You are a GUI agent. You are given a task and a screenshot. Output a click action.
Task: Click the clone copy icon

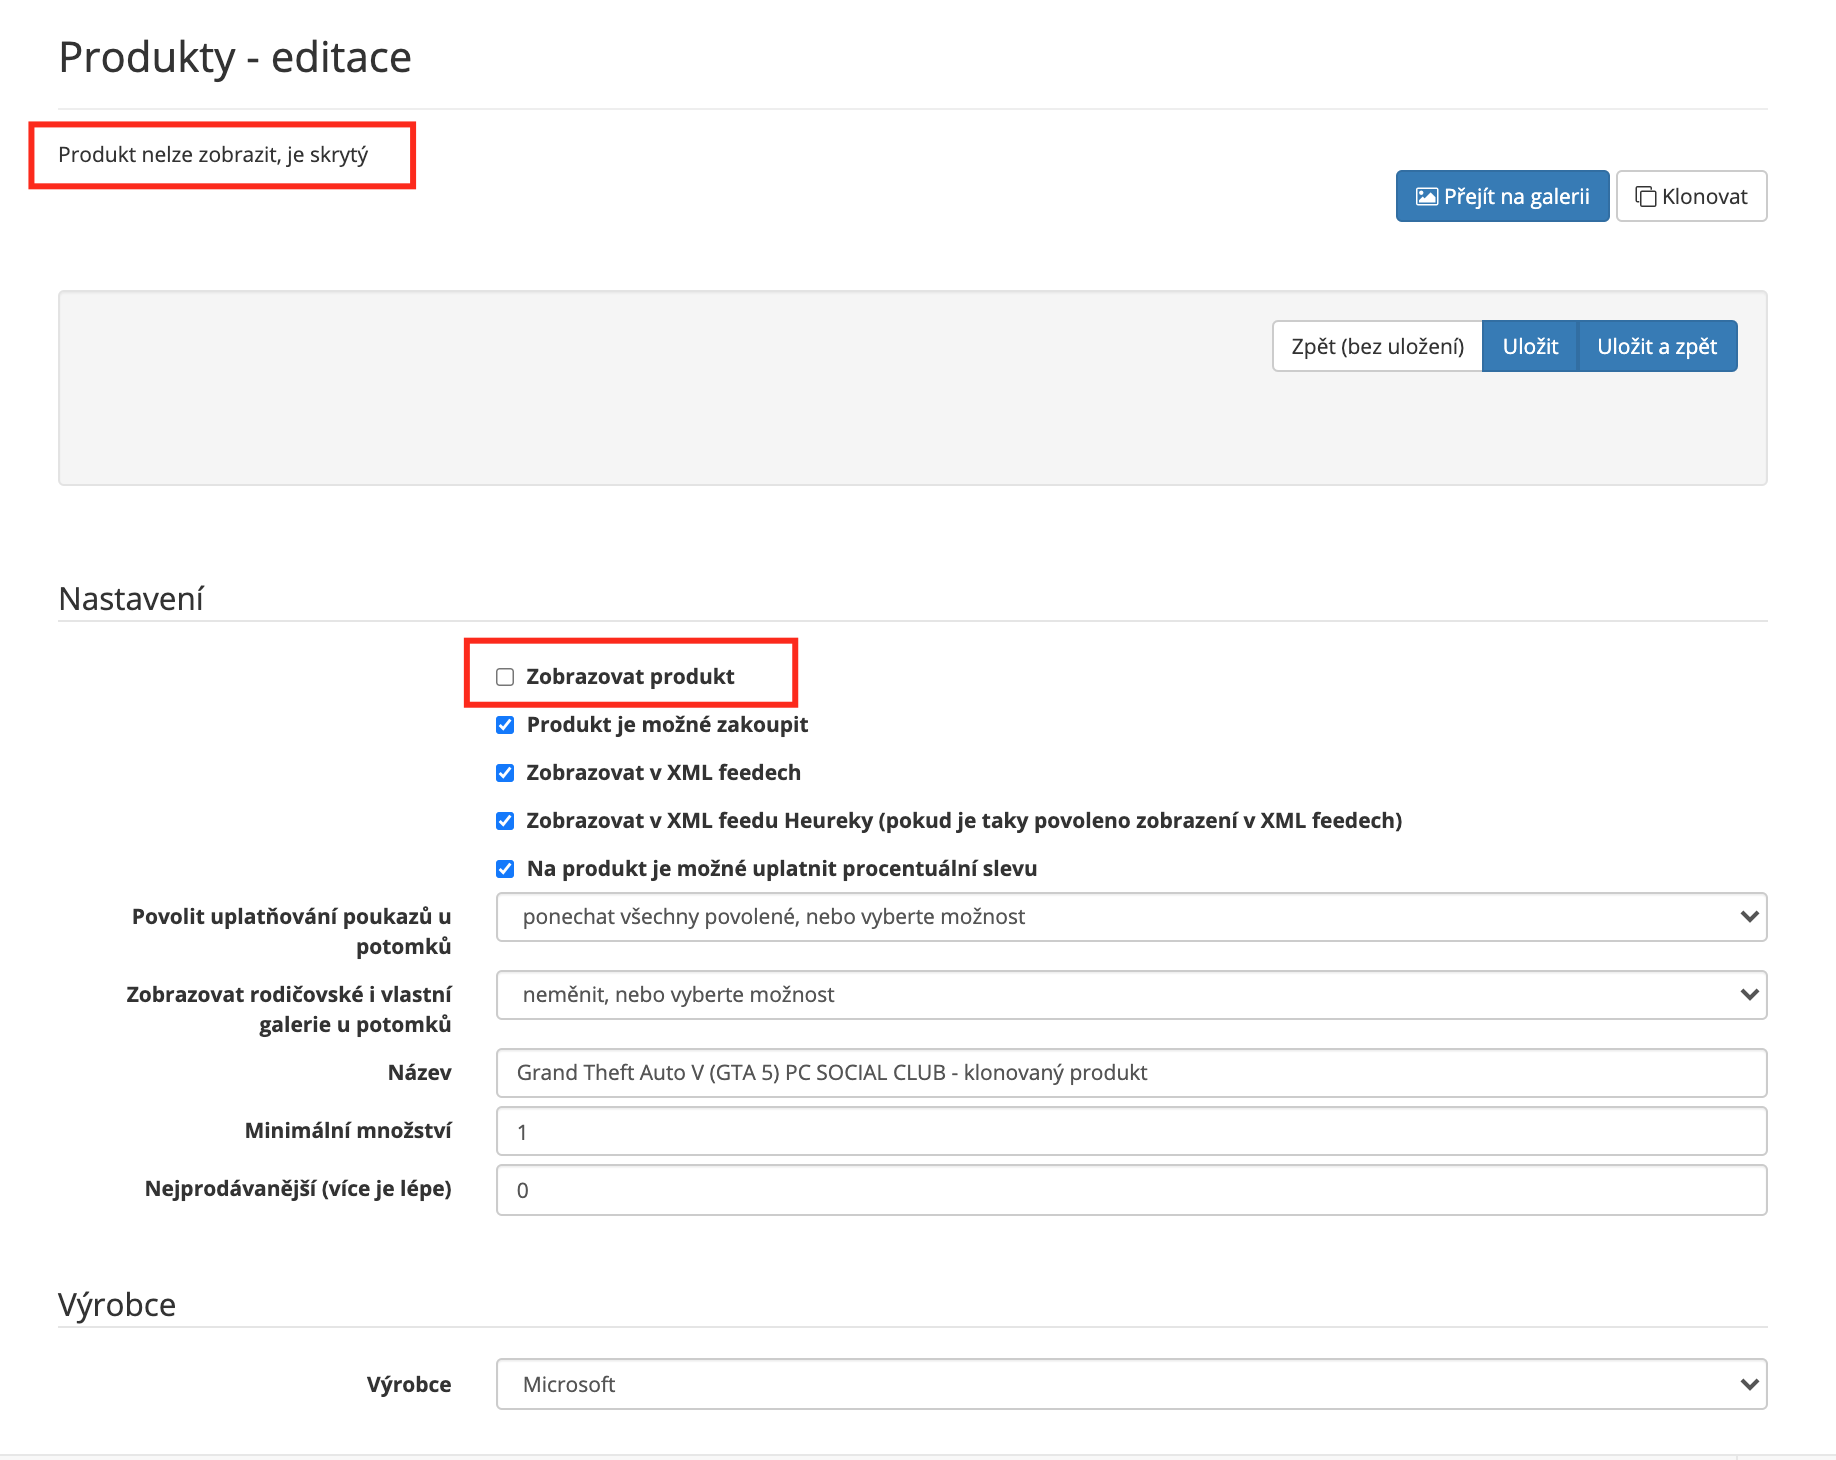1645,197
